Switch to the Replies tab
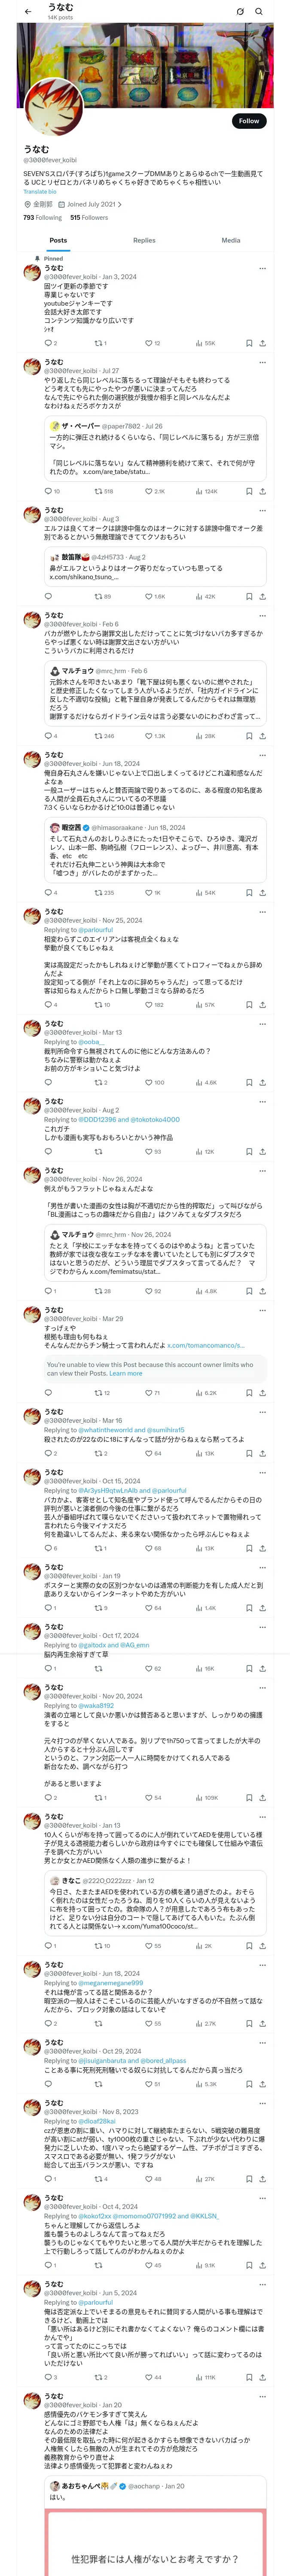This screenshot has height=2576, width=290. (144, 240)
